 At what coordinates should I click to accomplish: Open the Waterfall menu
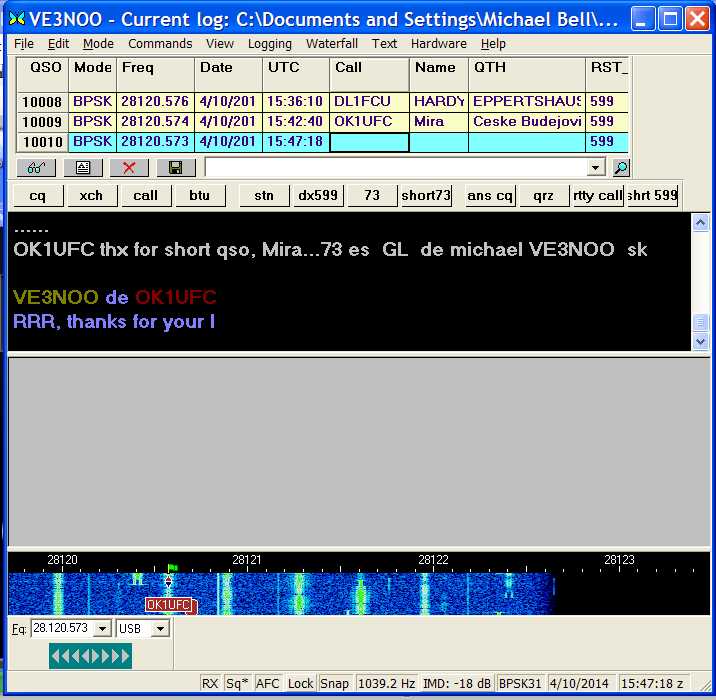(x=331, y=44)
